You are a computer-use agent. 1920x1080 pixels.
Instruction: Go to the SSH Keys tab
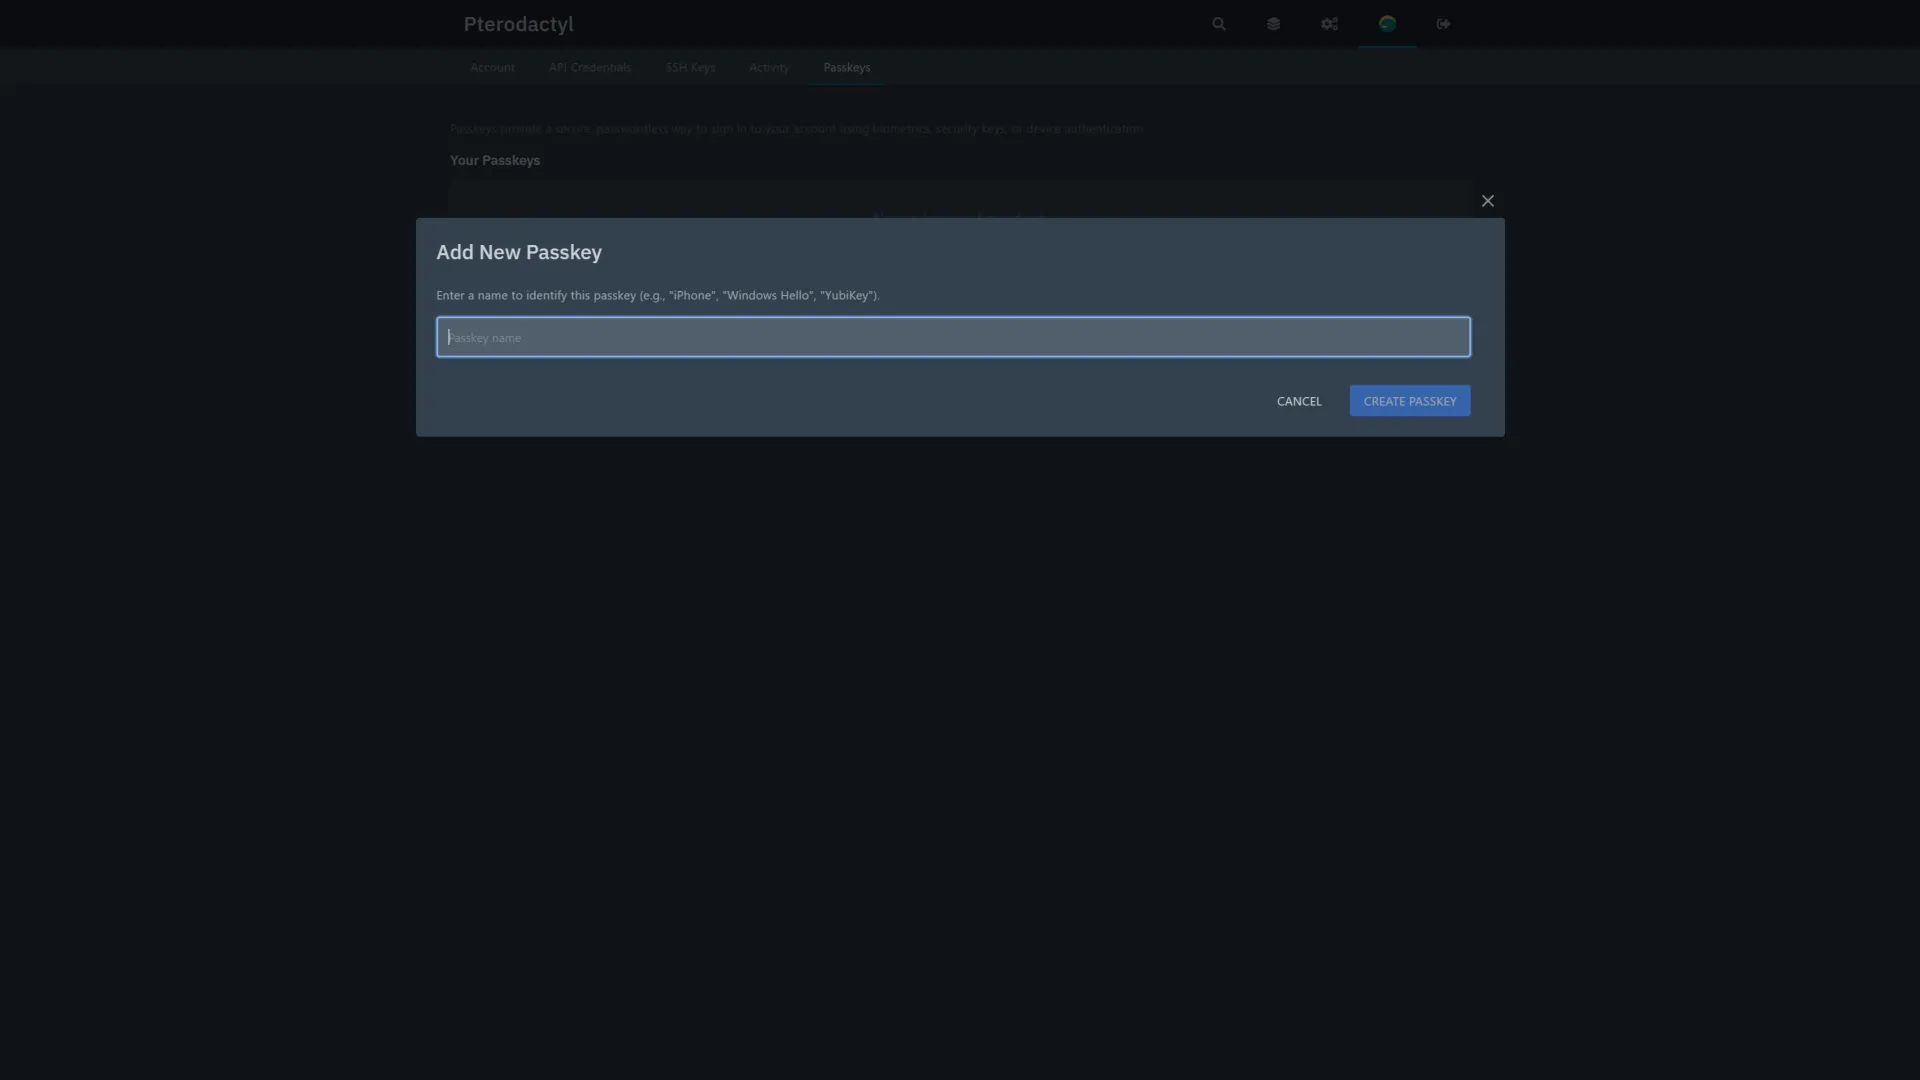(689, 68)
